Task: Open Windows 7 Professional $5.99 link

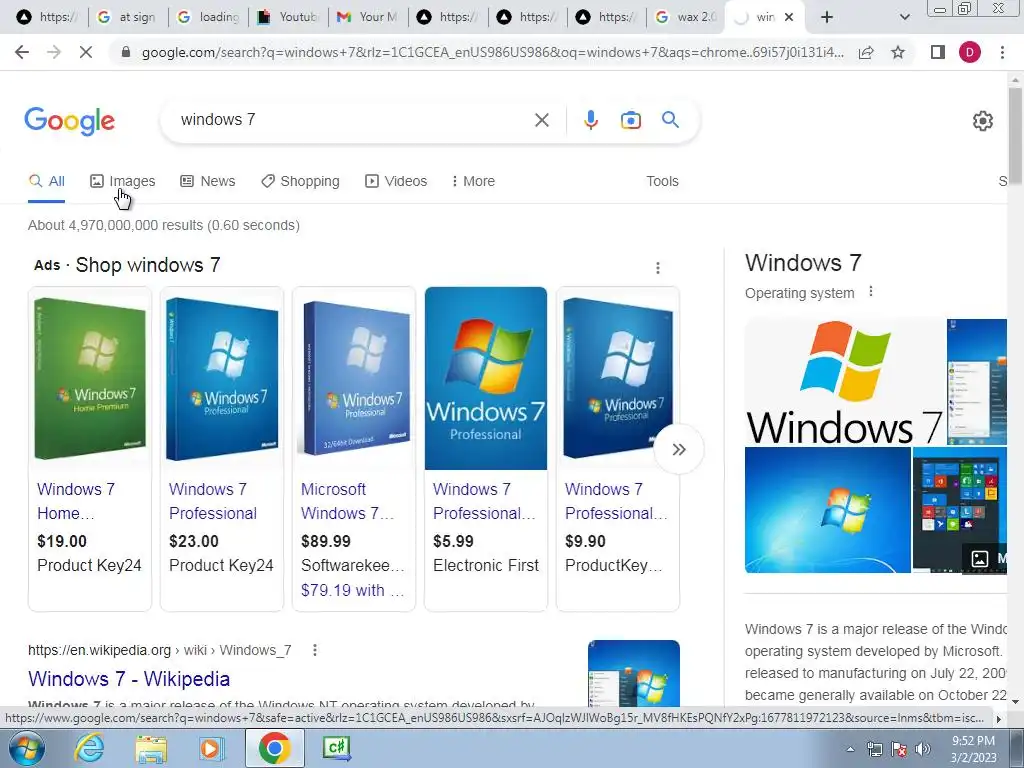Action: coord(484,501)
